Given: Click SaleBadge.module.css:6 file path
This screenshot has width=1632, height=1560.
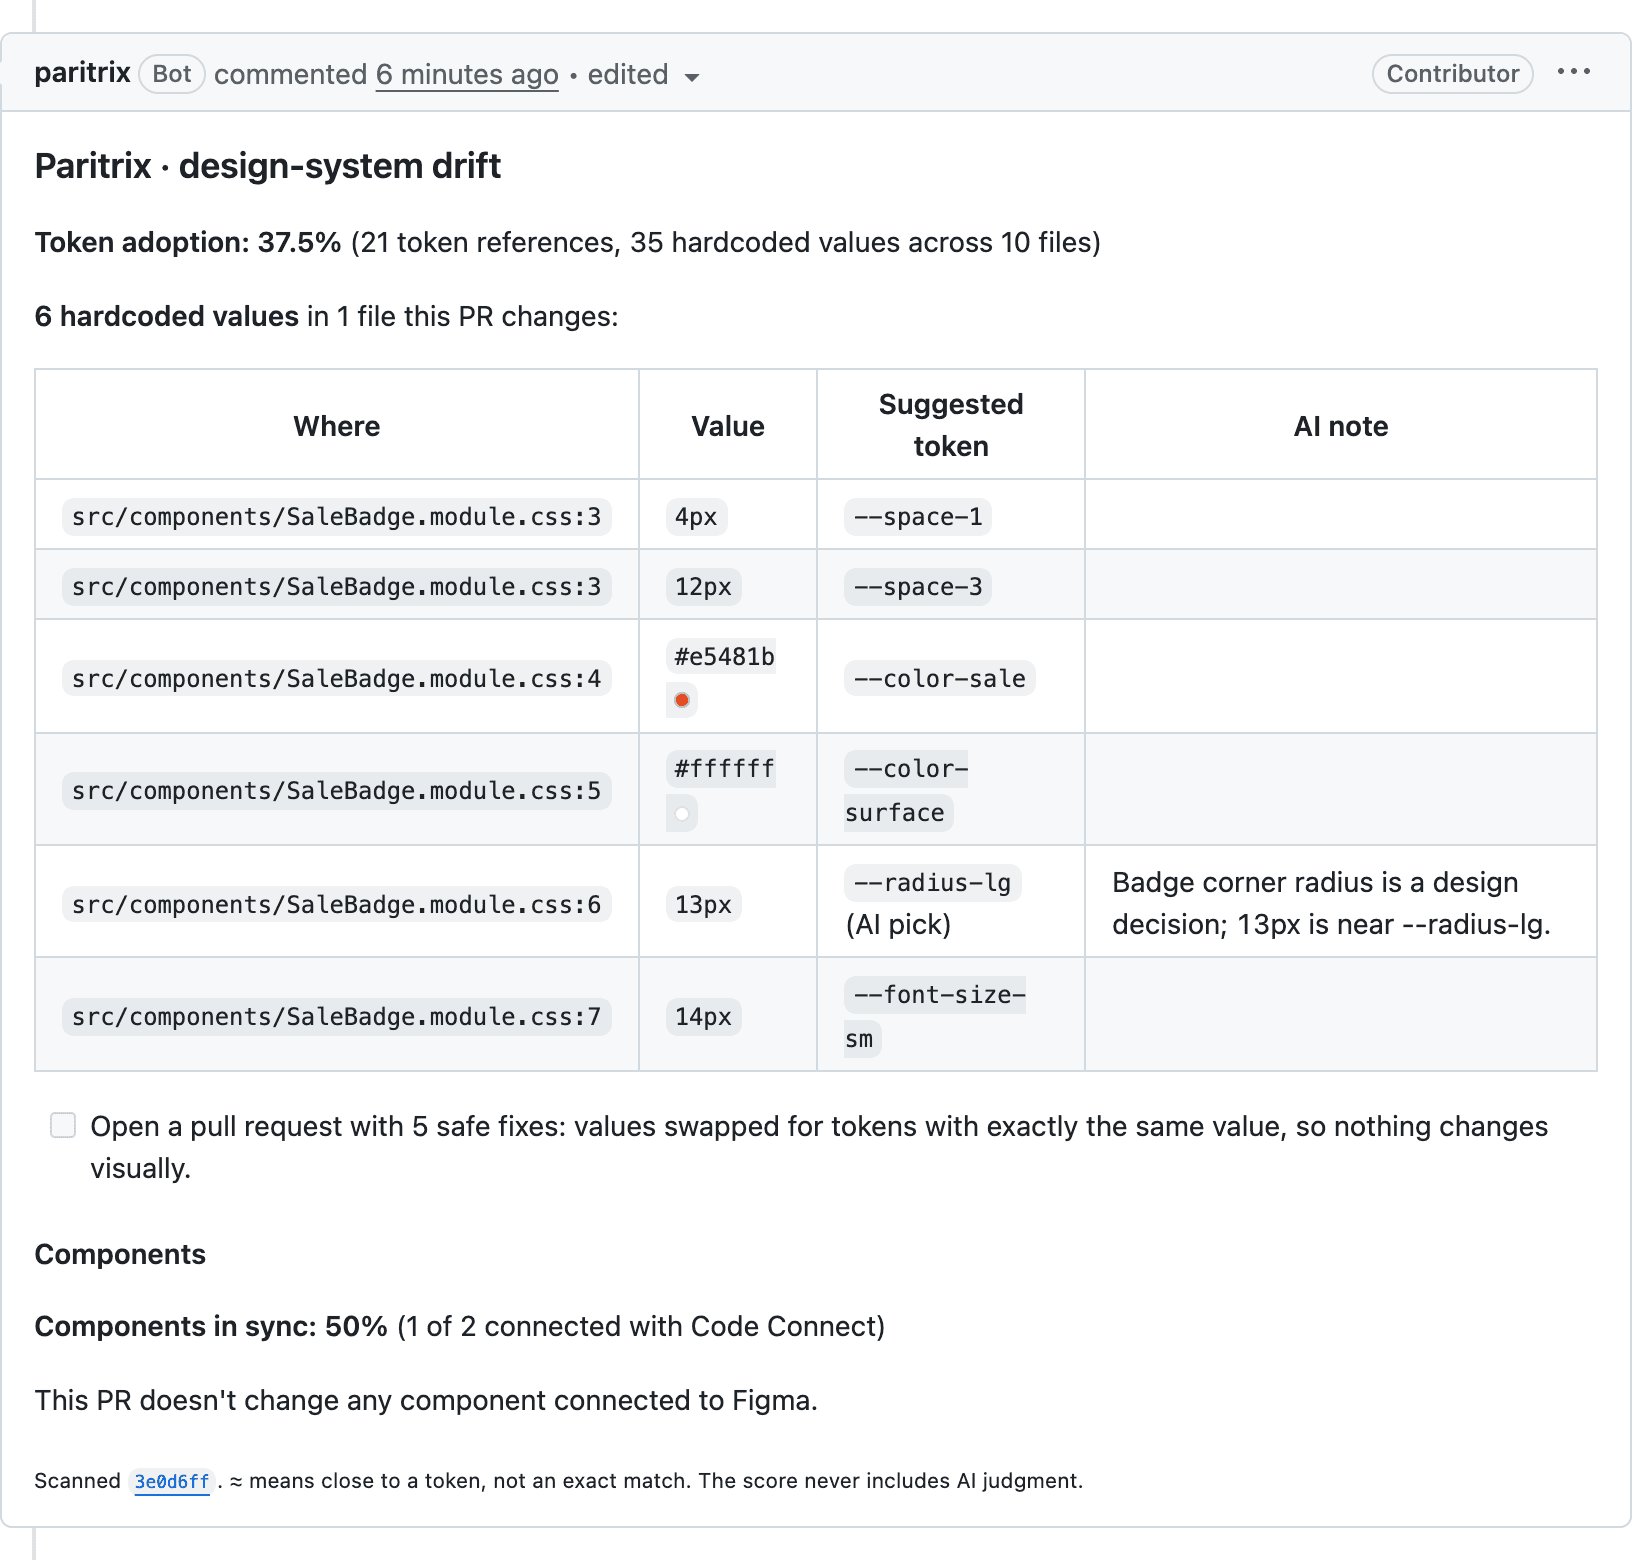Looking at the screenshot, I should [x=337, y=905].
